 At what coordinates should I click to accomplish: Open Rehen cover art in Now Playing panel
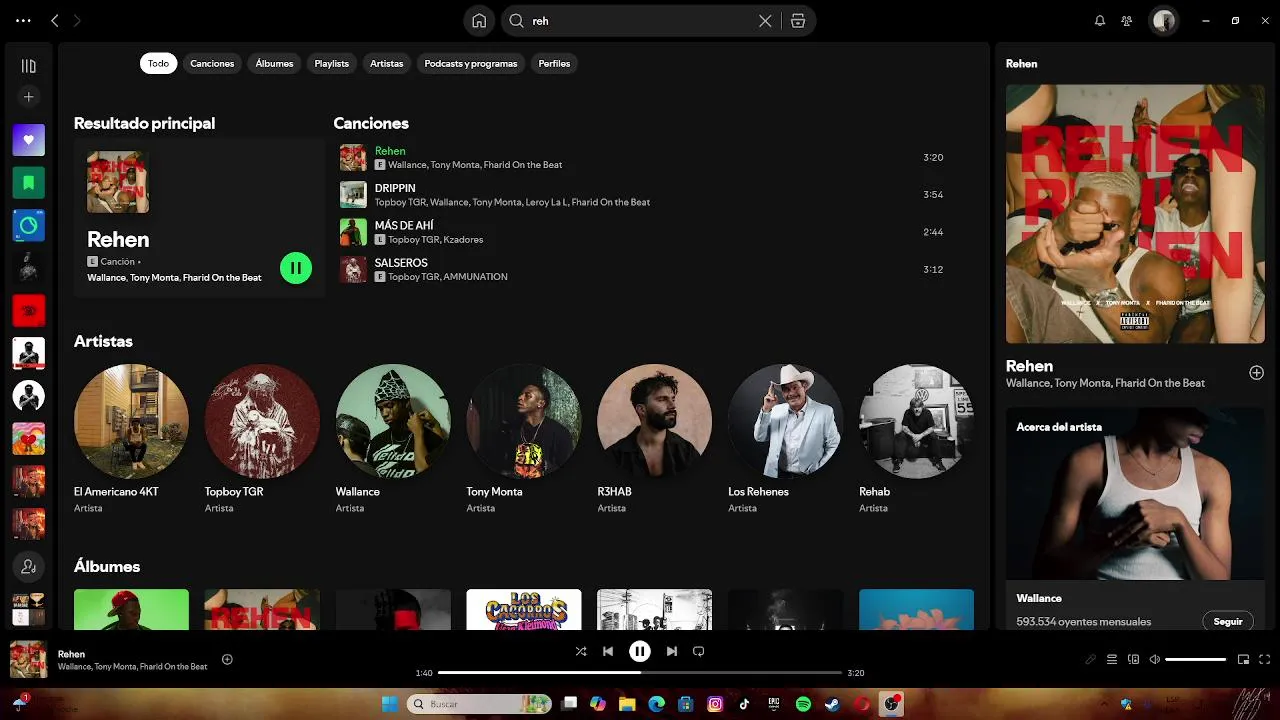[x=1135, y=214]
